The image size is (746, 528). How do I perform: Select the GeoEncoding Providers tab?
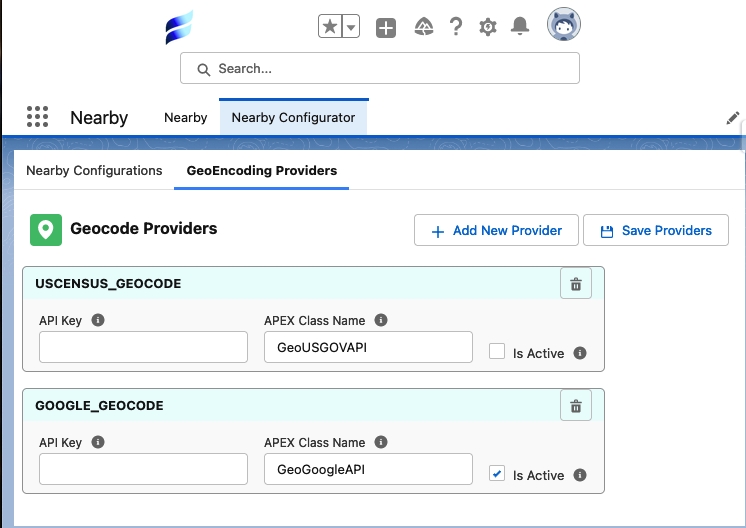point(262,171)
